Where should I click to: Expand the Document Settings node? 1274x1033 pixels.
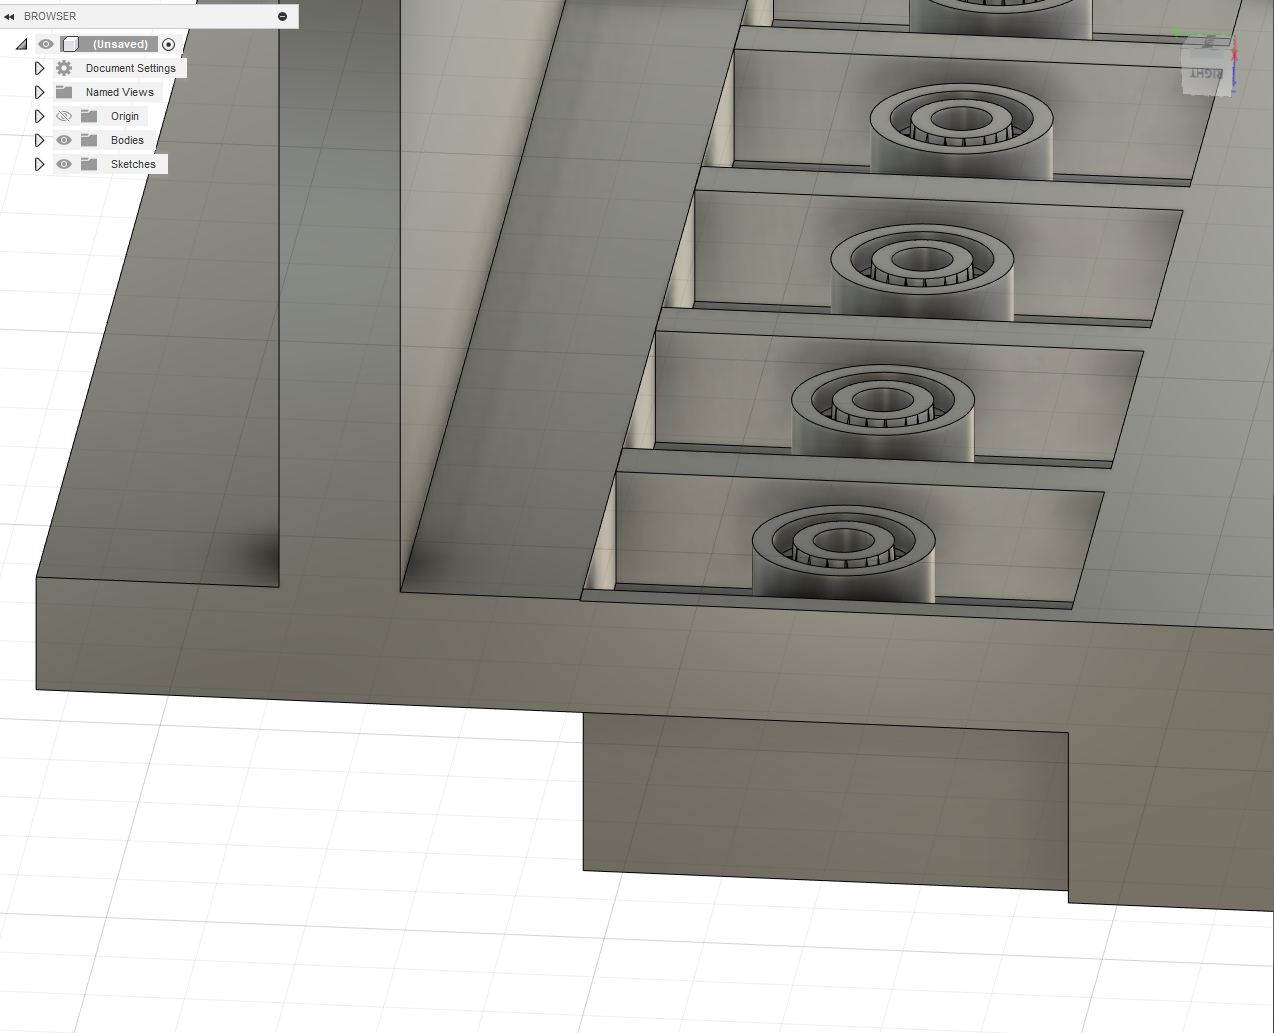tap(39, 68)
